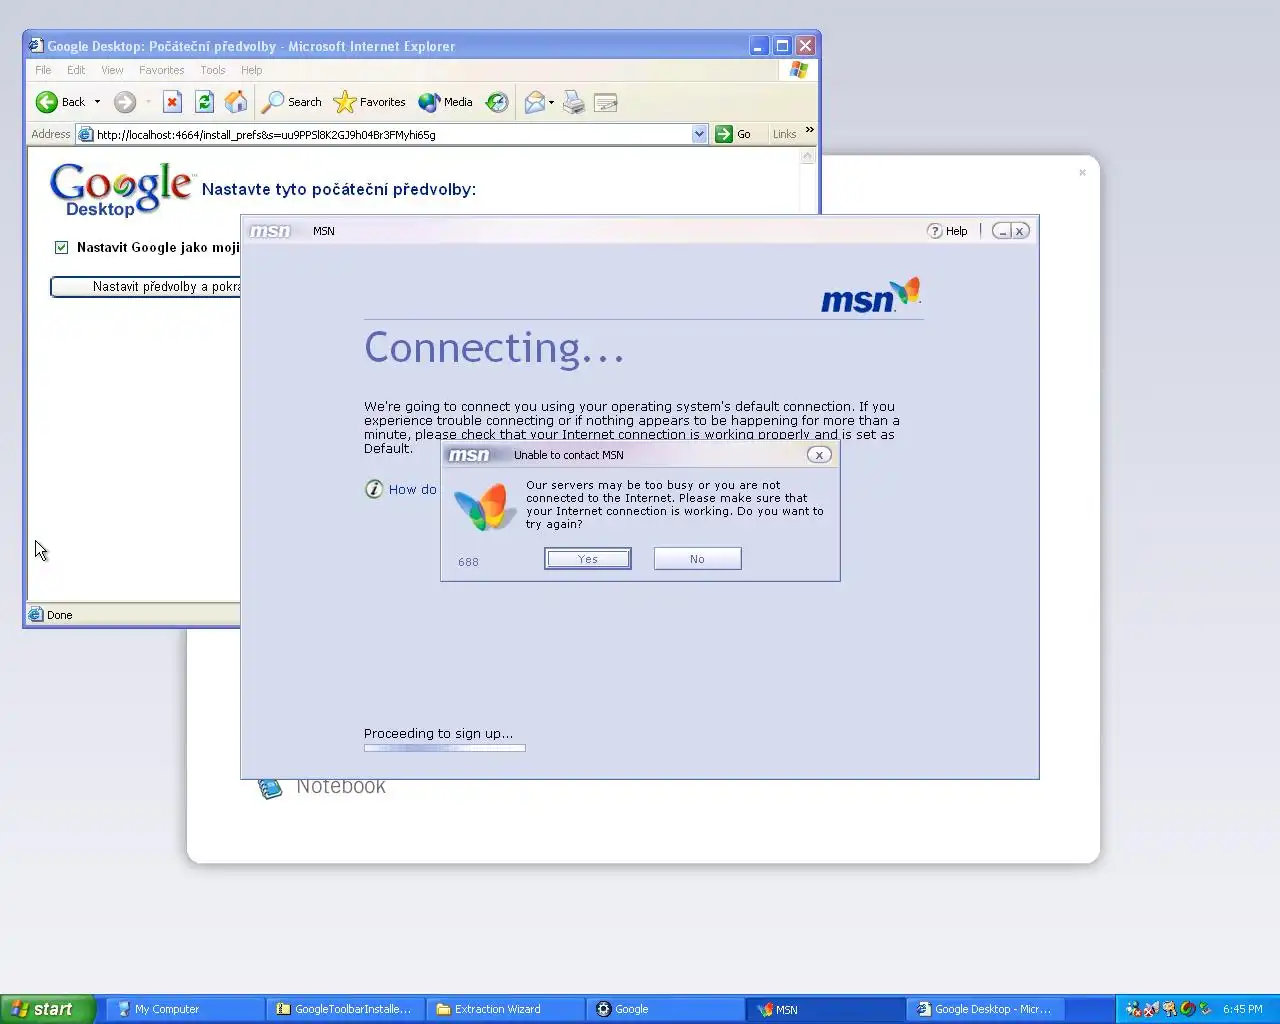
Task: Click 'Nastavit předvolby a pokra' button
Action: pos(146,287)
